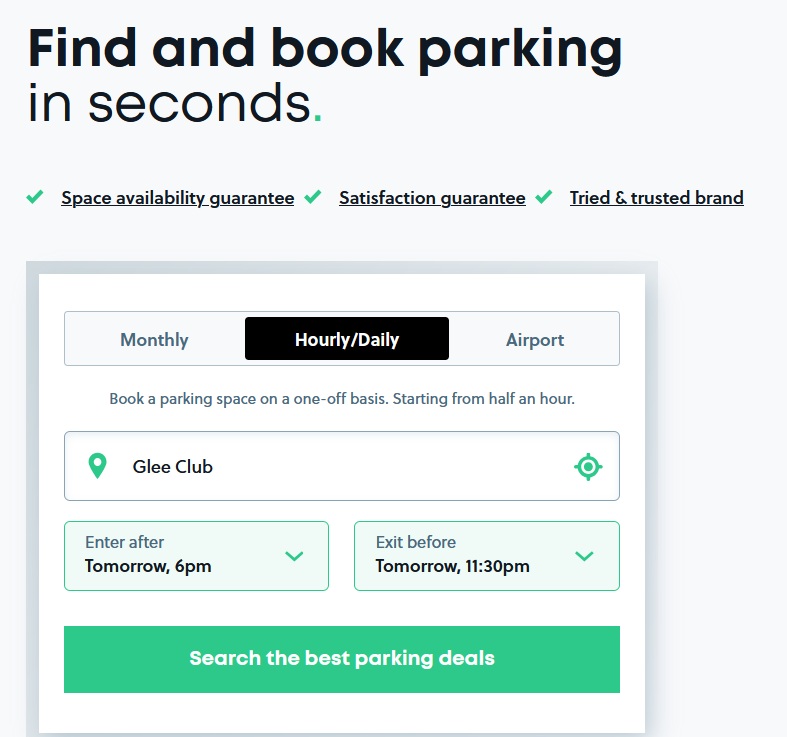The height and width of the screenshot is (737, 787).
Task: Switch to the Airport tab
Action: point(535,339)
